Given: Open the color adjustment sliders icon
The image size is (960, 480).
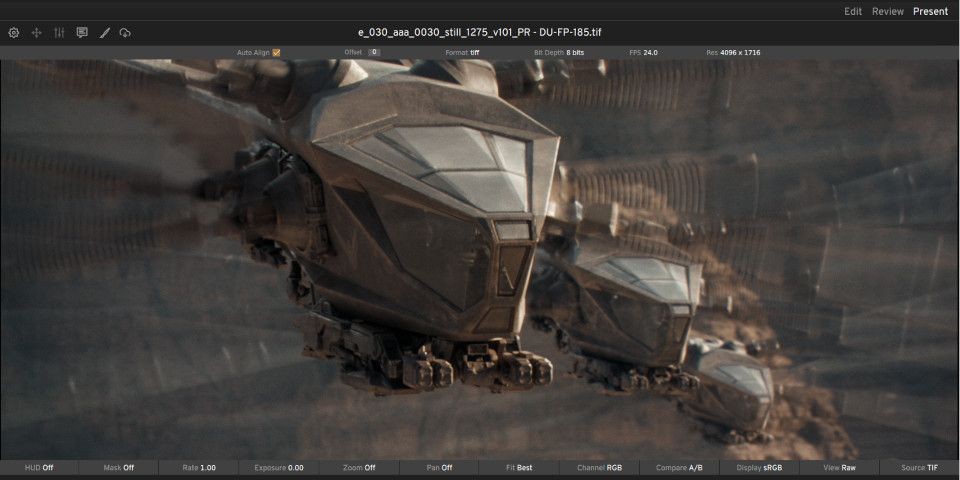Looking at the screenshot, I should [x=59, y=33].
